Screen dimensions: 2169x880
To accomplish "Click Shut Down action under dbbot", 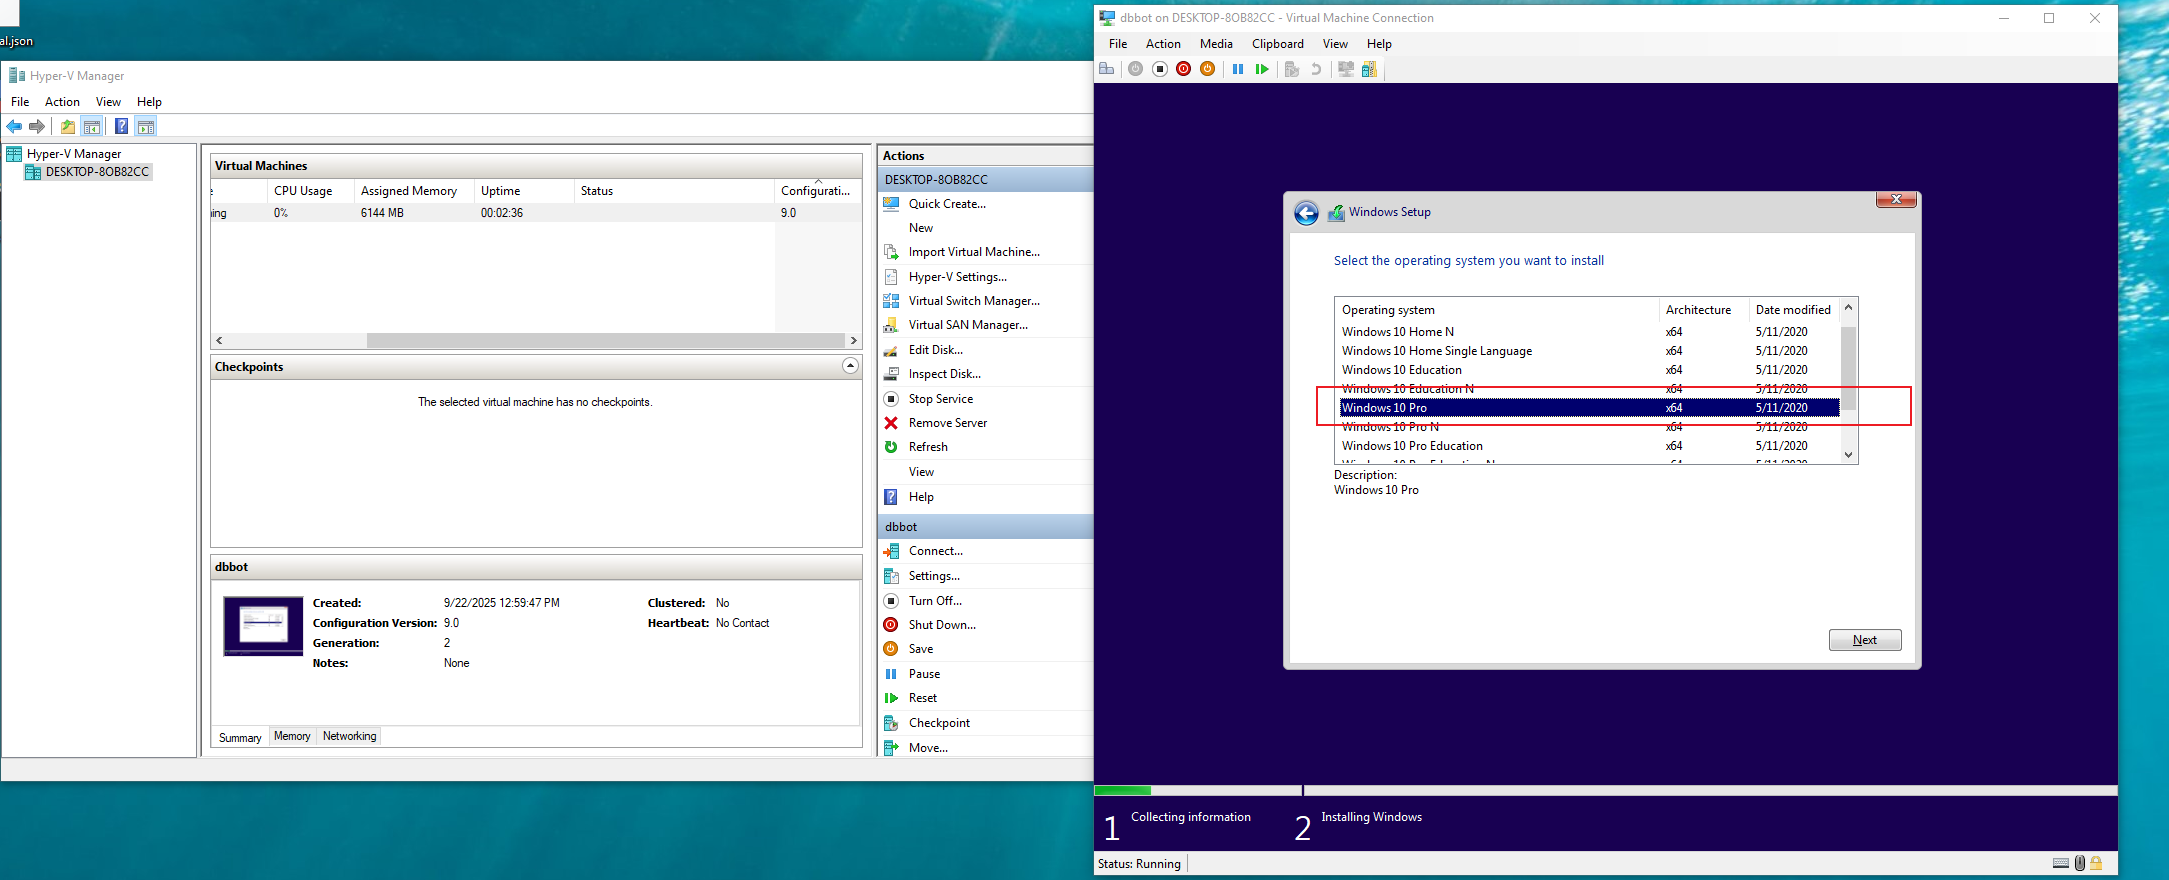I will (942, 625).
